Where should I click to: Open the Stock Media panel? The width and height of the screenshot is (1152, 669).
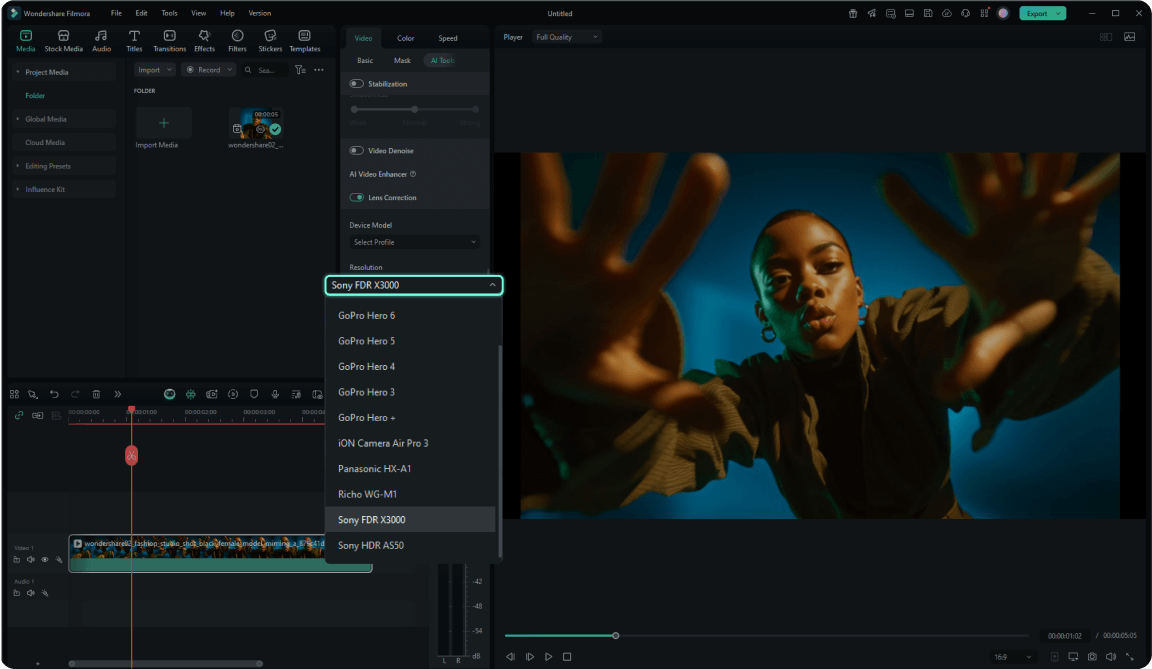click(x=64, y=40)
